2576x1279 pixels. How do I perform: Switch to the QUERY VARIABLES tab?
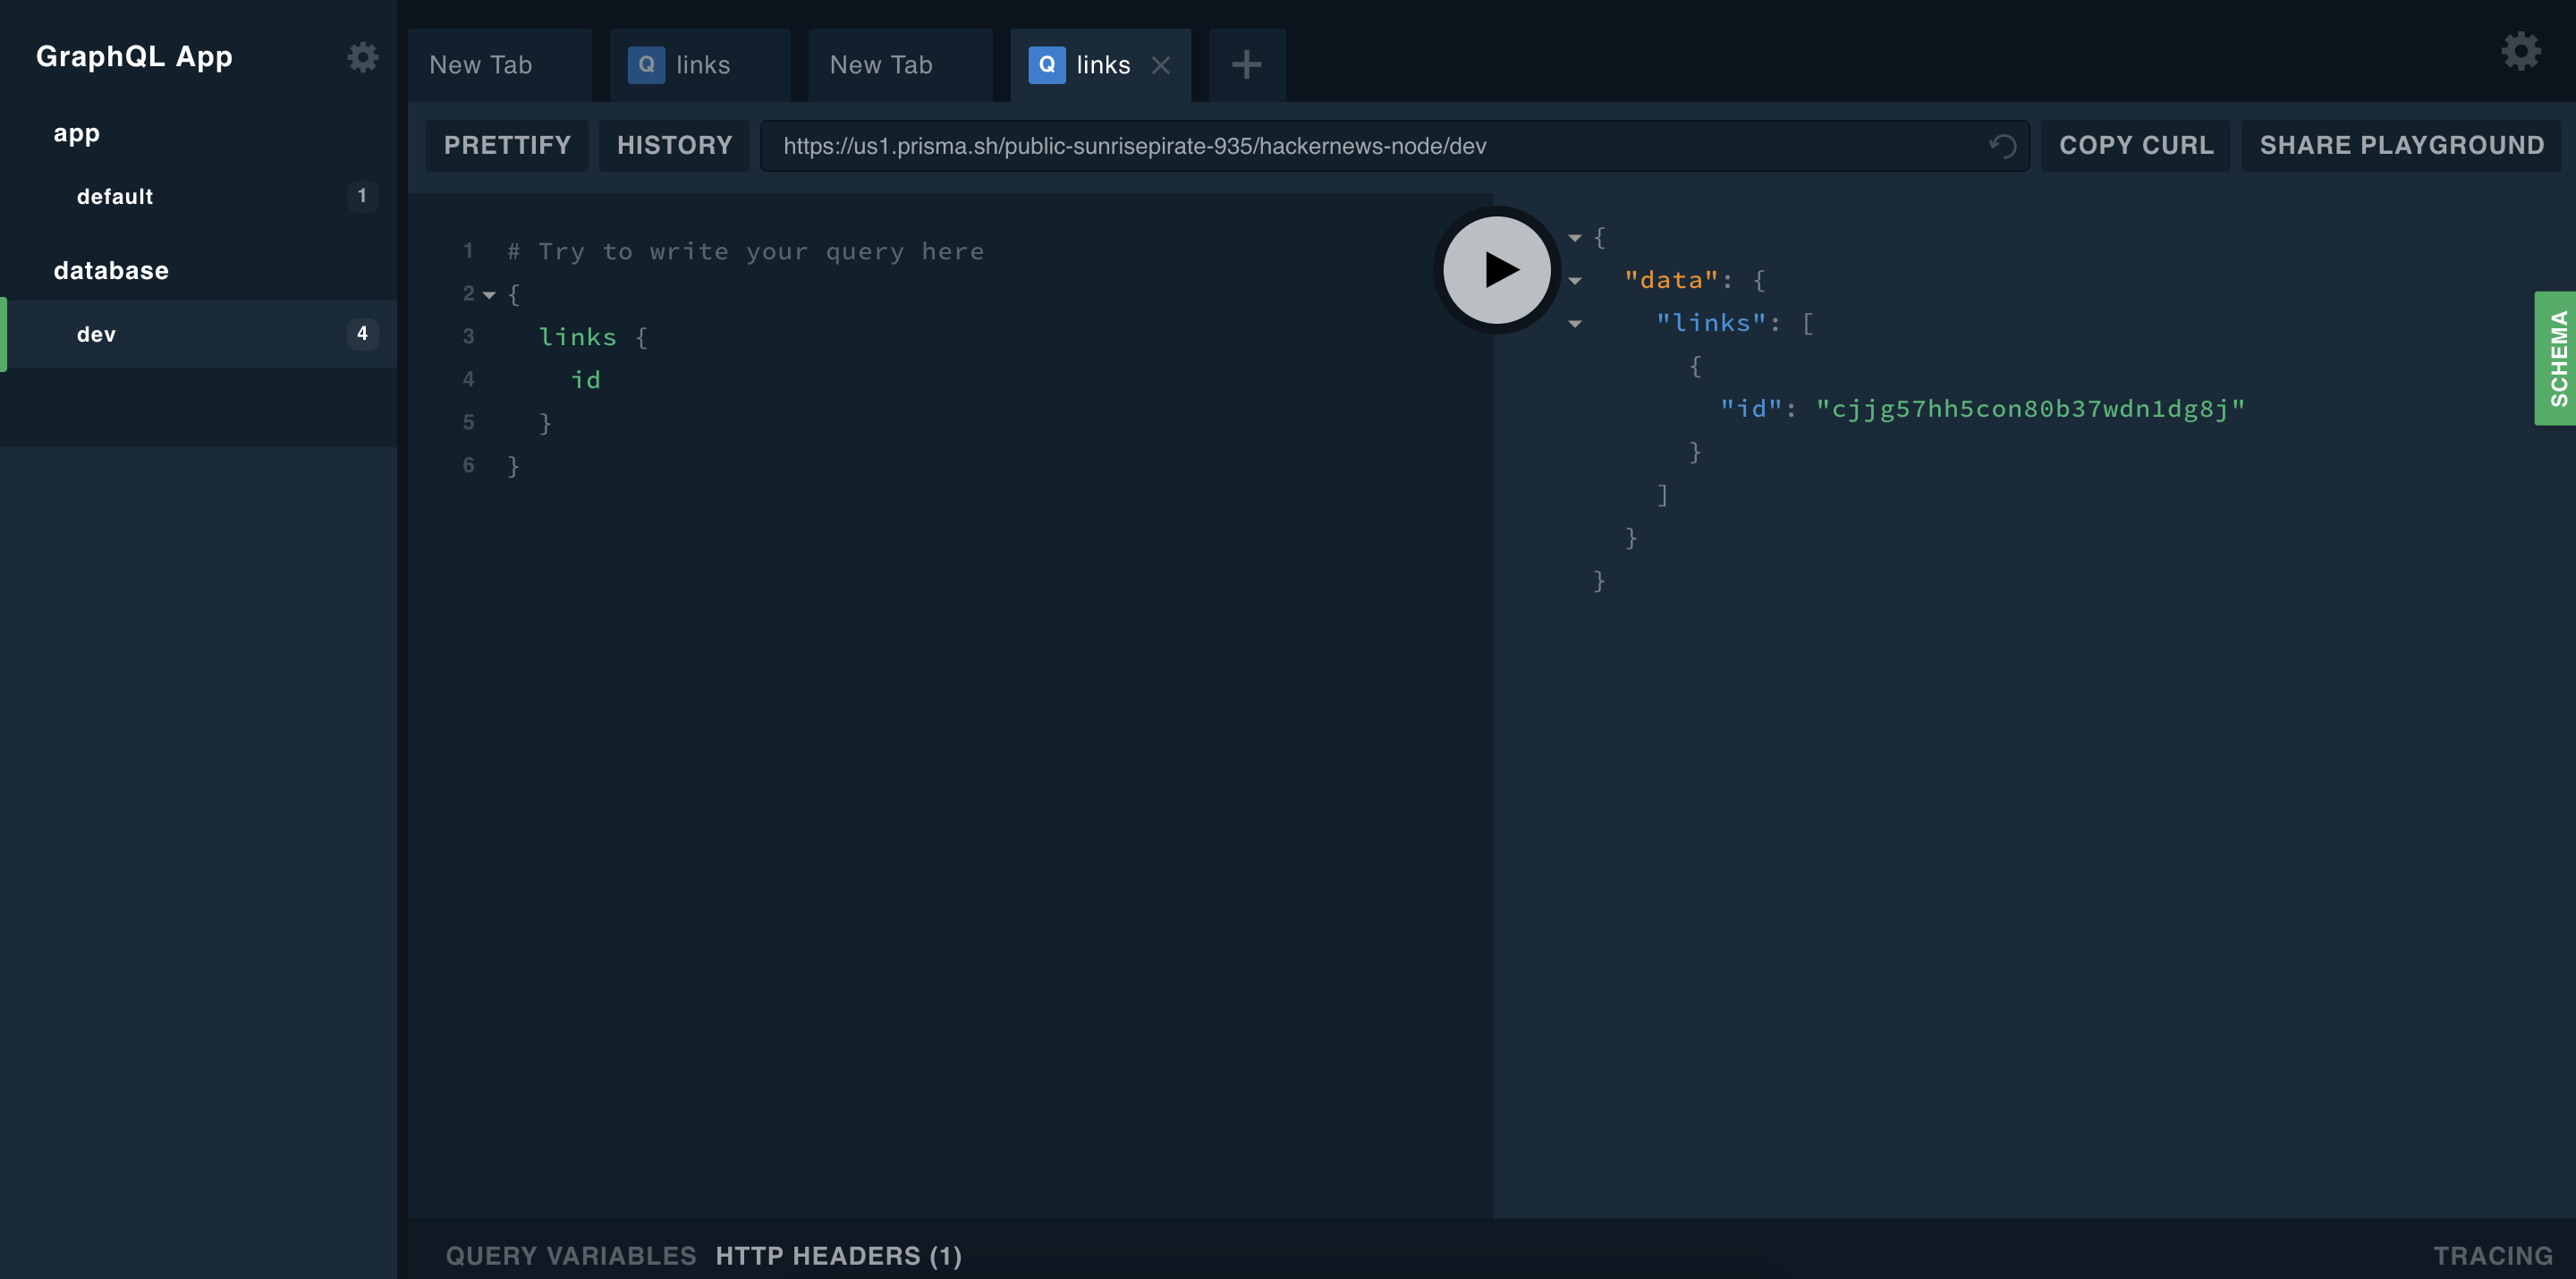coord(570,1256)
